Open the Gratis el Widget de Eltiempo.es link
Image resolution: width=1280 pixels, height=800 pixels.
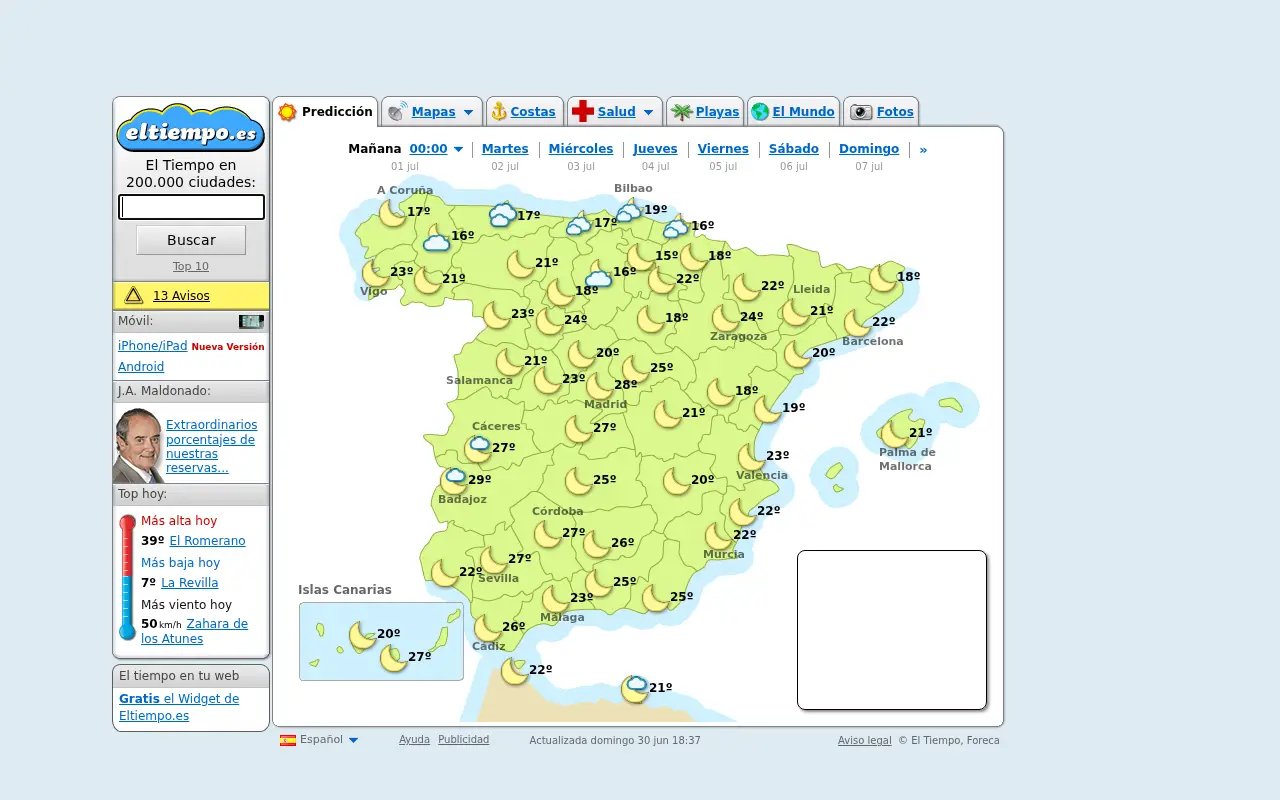point(179,707)
